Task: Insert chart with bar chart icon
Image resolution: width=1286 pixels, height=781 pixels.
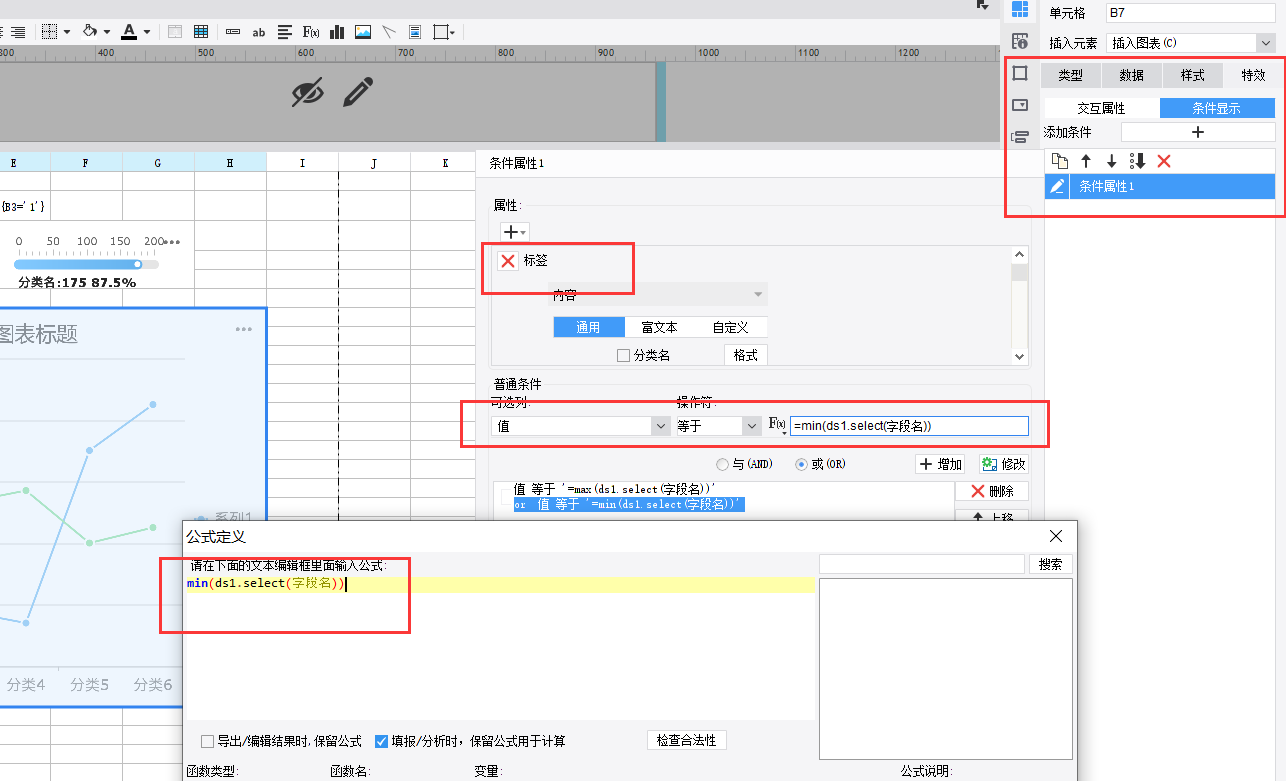Action: (337, 32)
